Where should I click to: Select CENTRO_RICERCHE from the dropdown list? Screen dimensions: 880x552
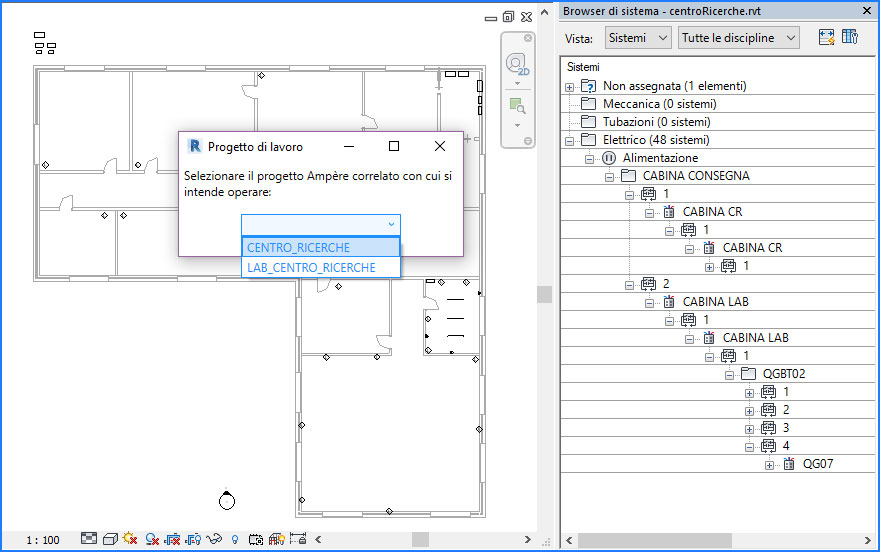321,247
